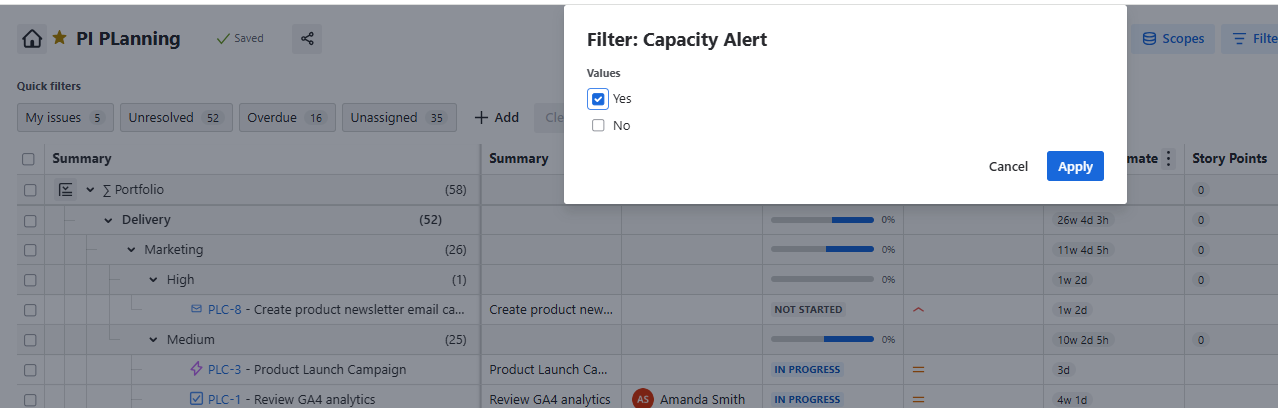Open the share icon button
The width and height of the screenshot is (1278, 408).
(x=307, y=39)
